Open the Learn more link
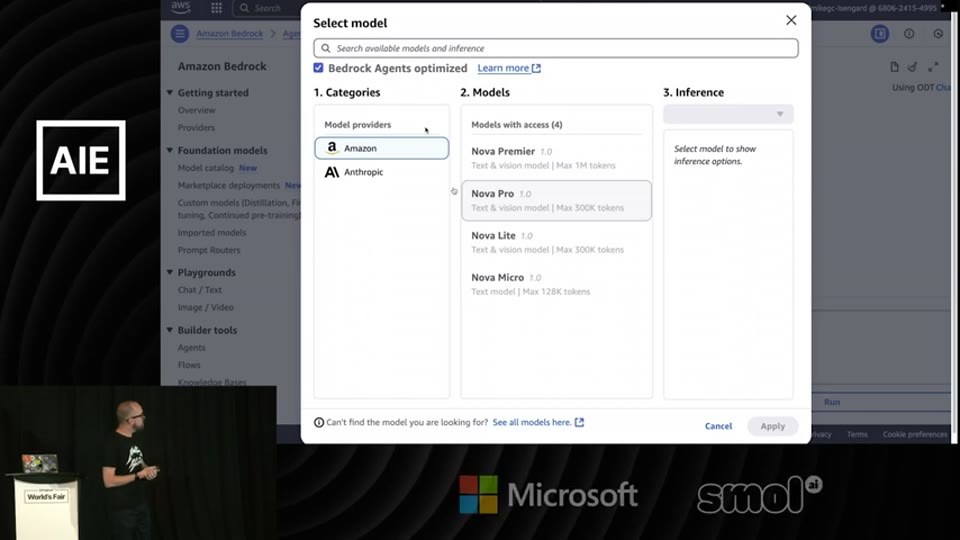Screen dimensions: 960x540 509,68
